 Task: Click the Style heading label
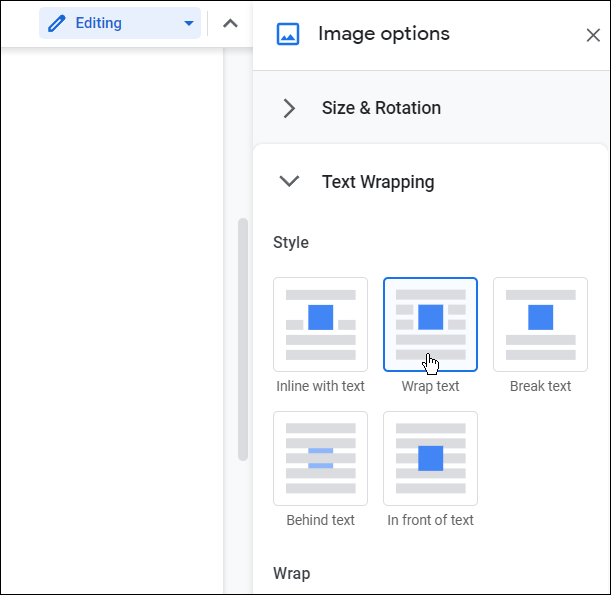(x=291, y=242)
